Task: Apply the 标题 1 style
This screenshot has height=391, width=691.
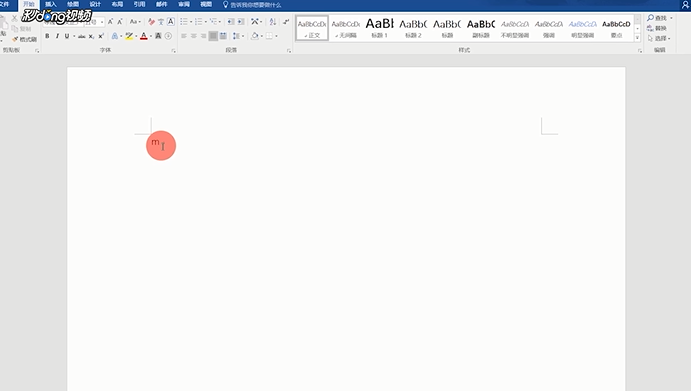Action: pos(379,28)
